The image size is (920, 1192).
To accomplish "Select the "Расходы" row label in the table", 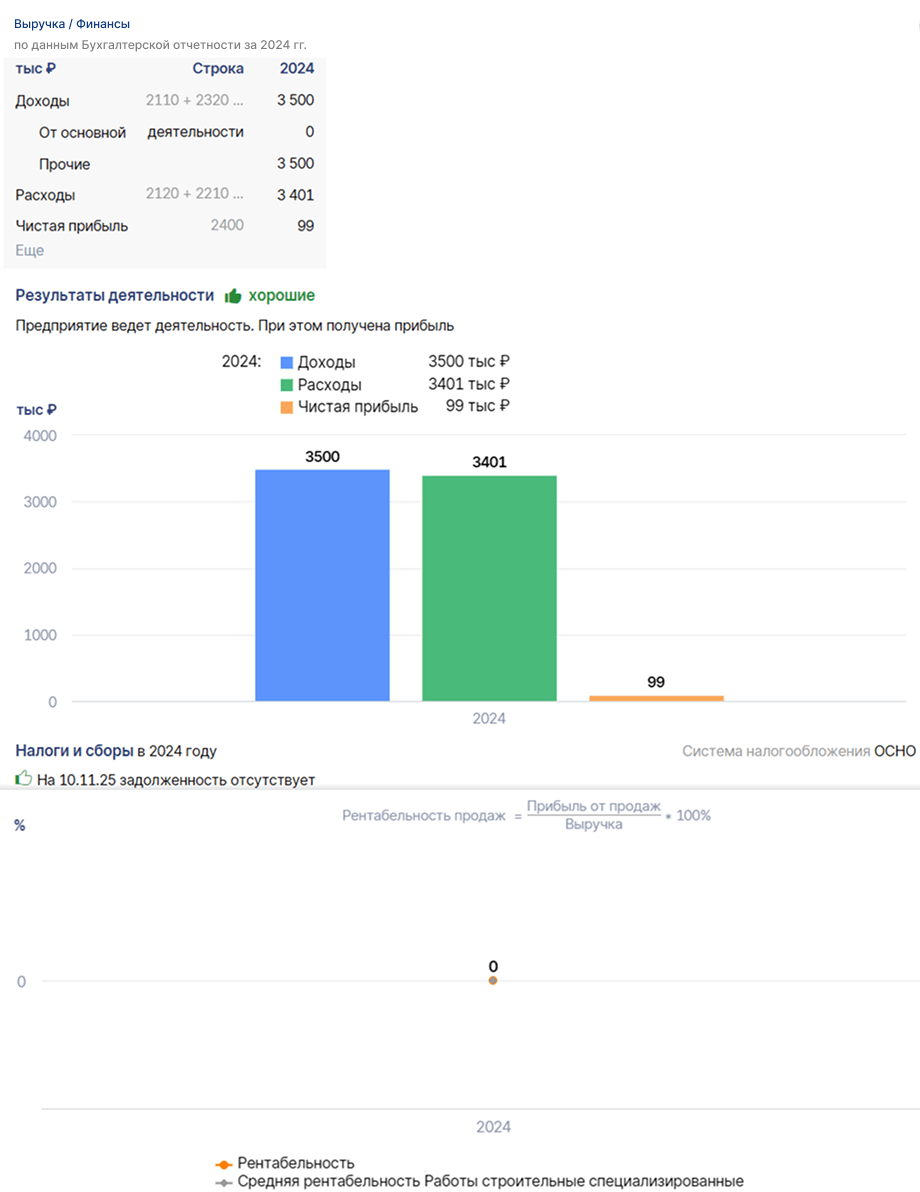I will 45,195.
